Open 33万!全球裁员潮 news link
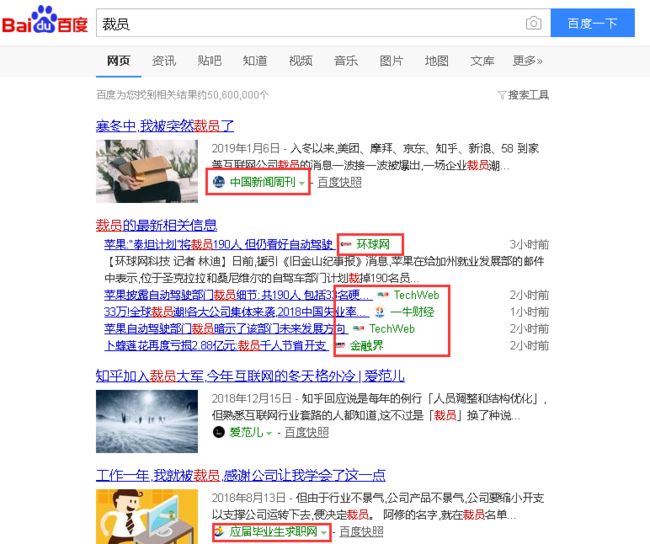This screenshot has width=650, height=544. pos(236,312)
